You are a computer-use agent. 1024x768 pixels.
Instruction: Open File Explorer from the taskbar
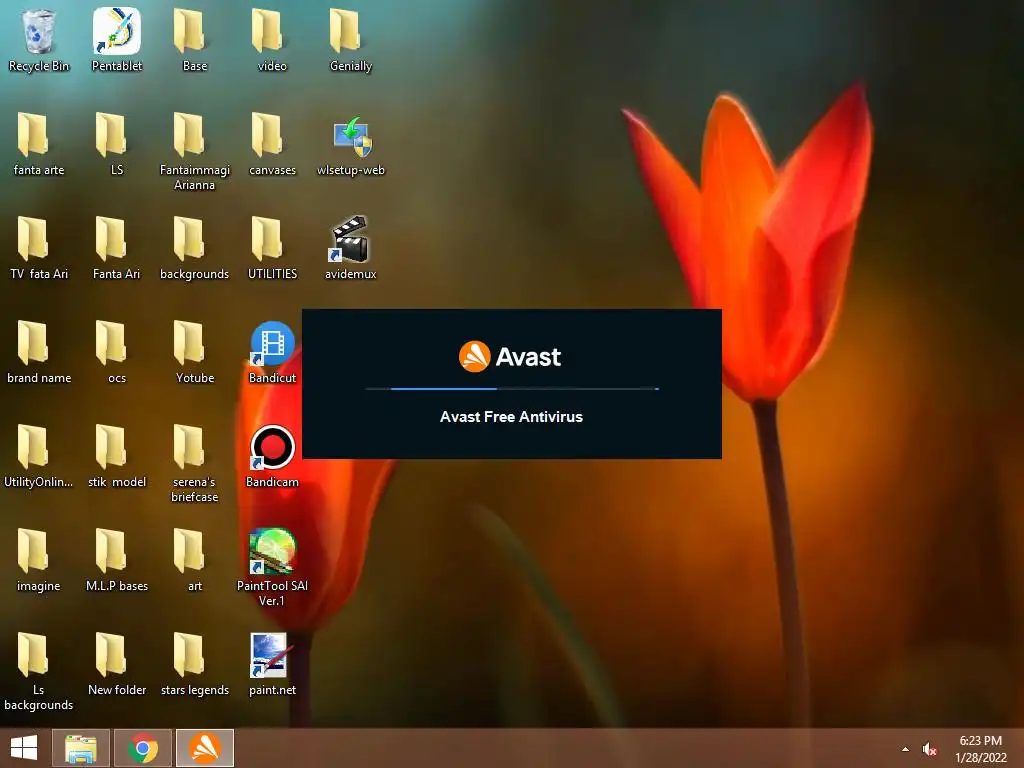coord(81,748)
